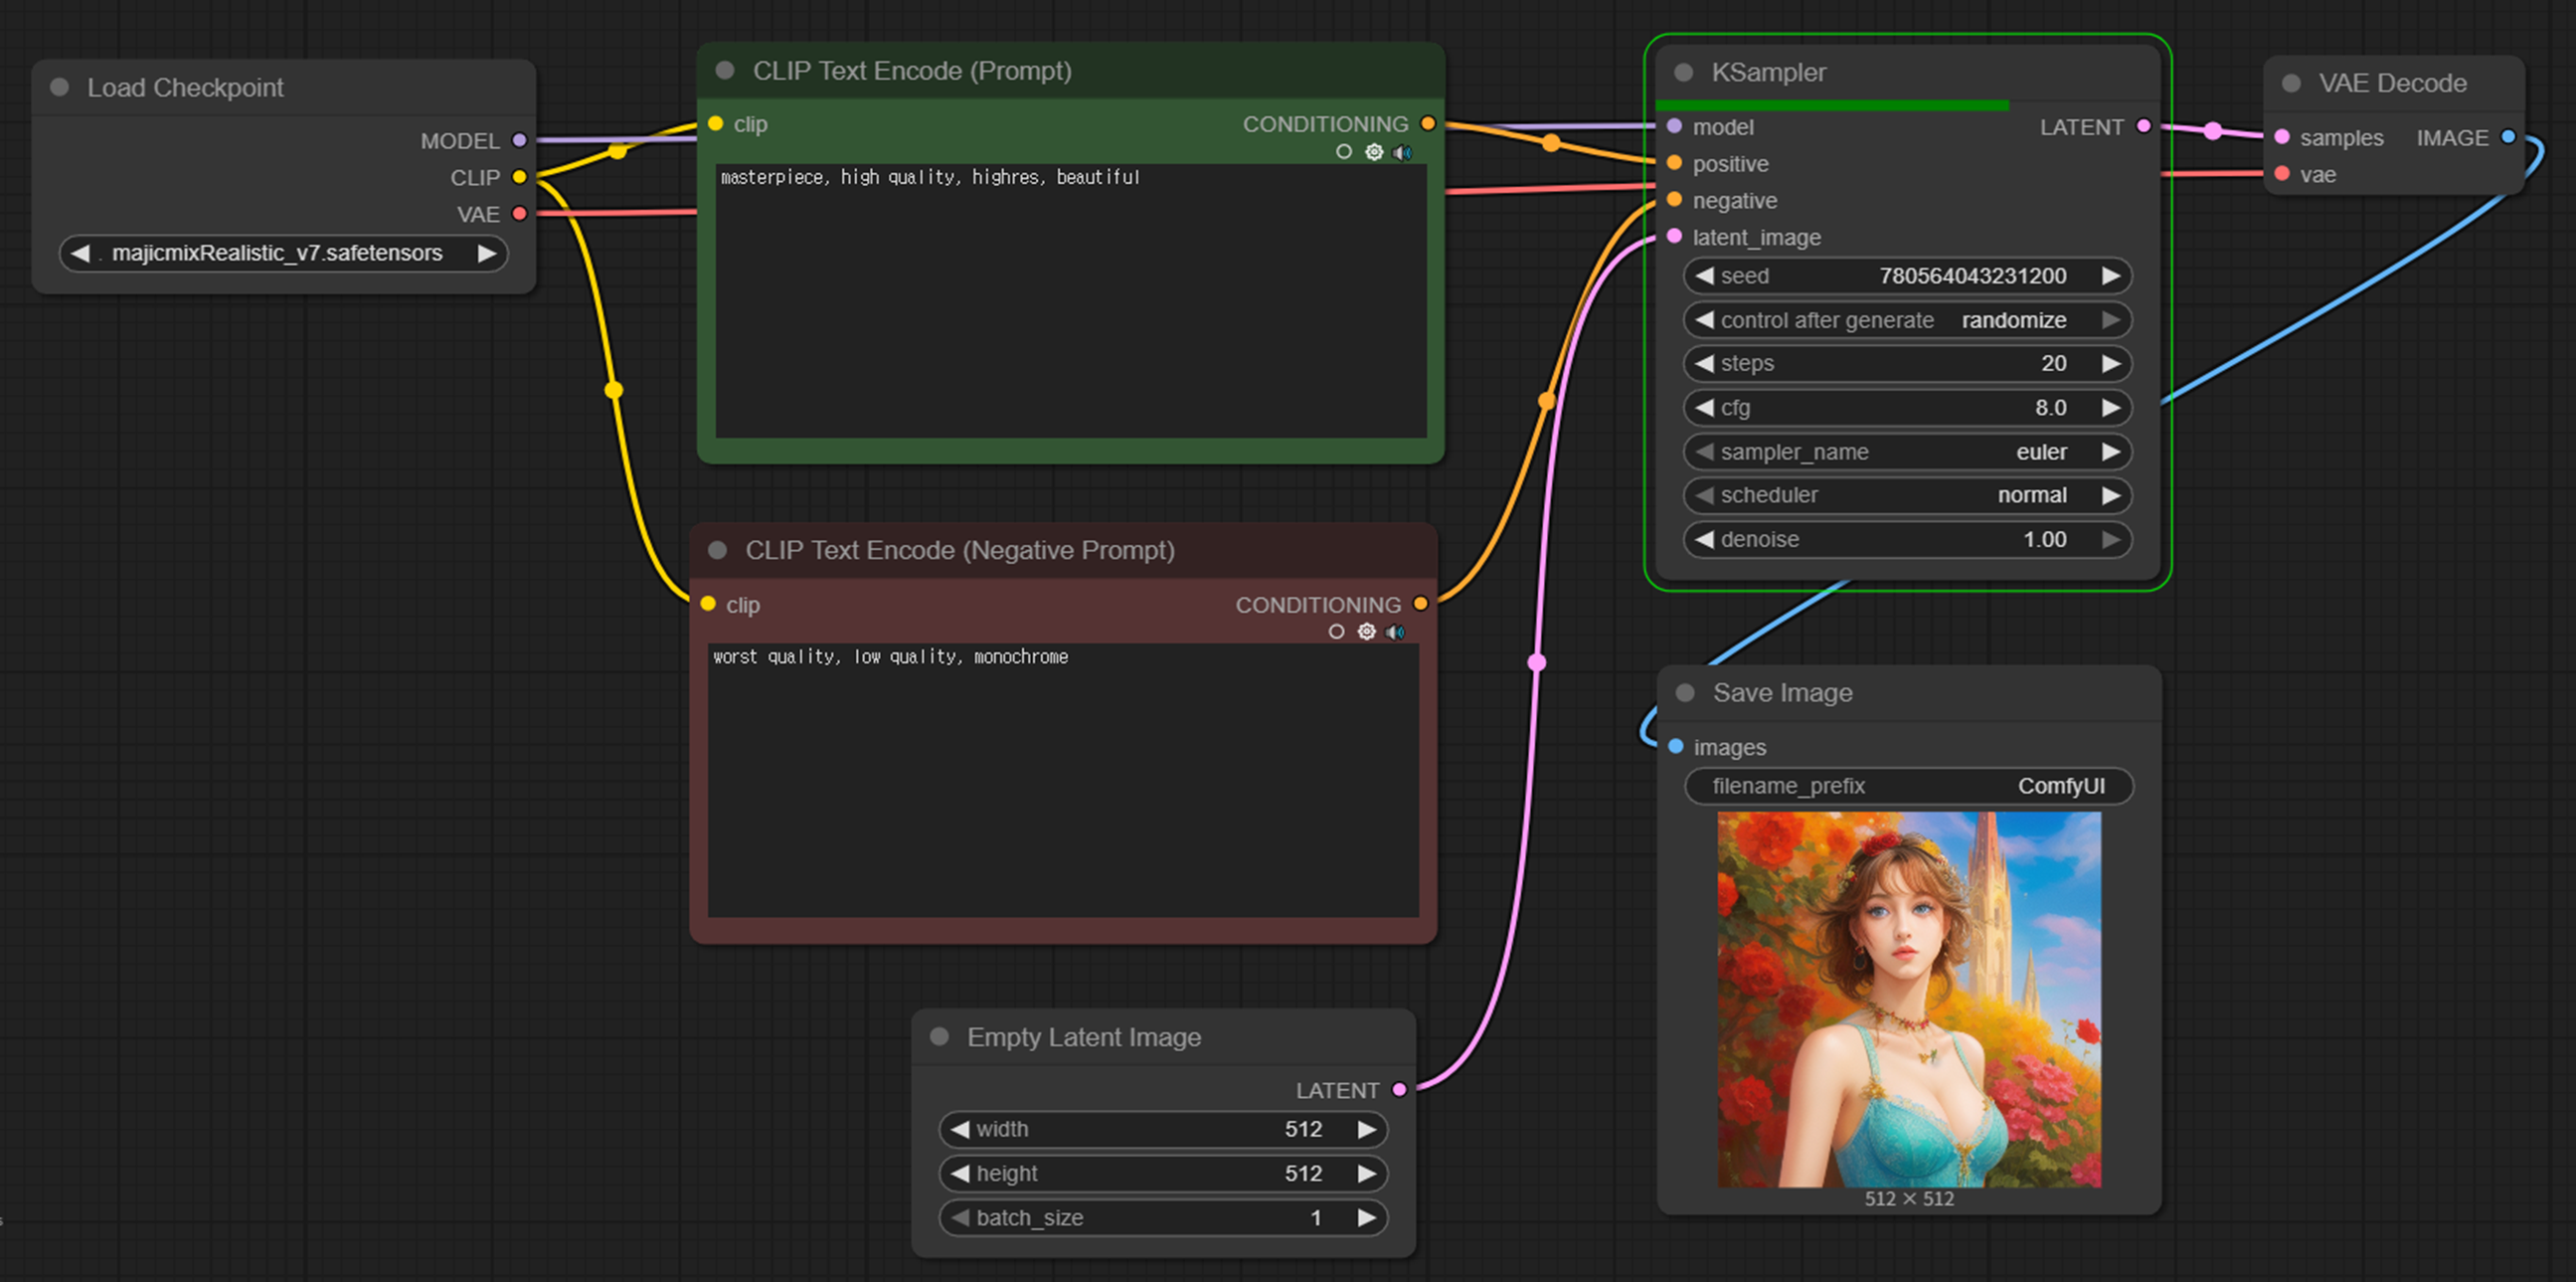Open the sampler_name euler dropdown
Viewport: 2576px width, 1282px height.
tap(1908, 452)
